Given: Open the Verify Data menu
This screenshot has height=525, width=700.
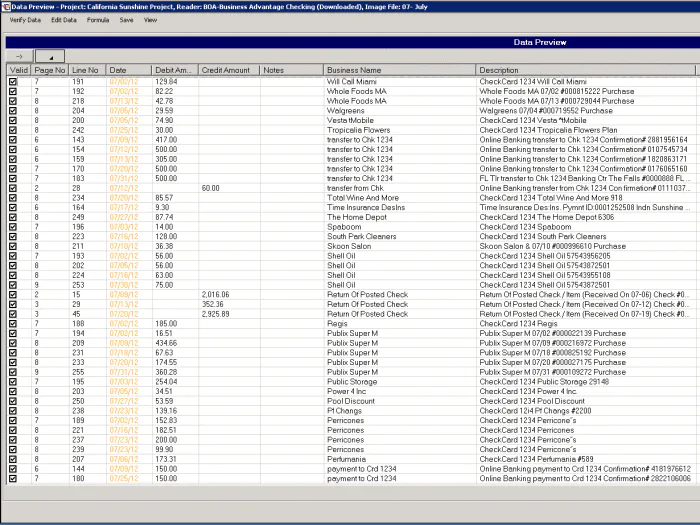Looking at the screenshot, I should coord(25,20).
